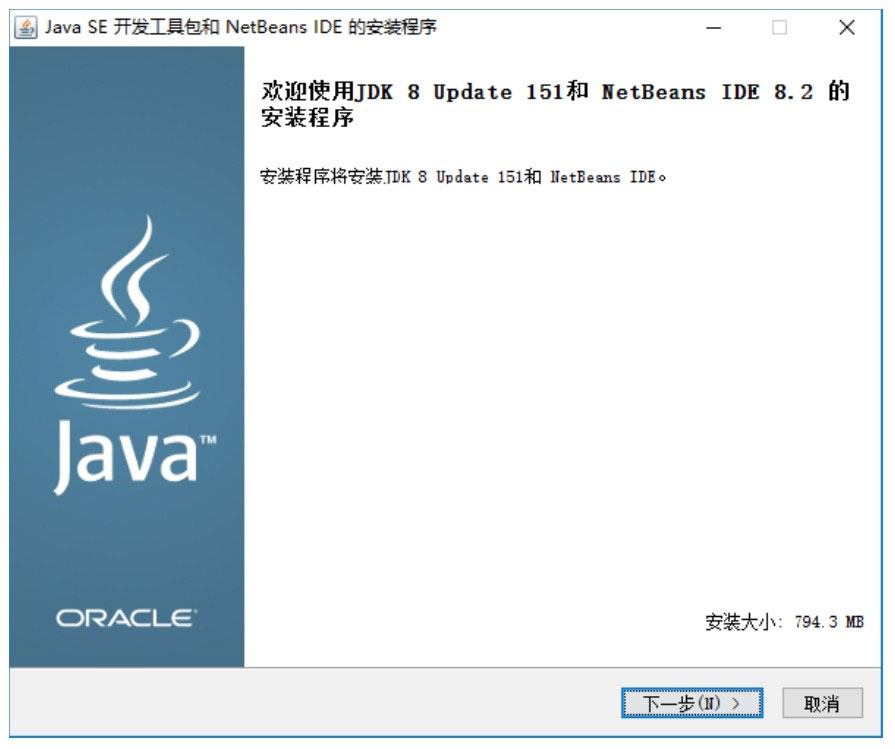Click the window title Java SE 开发工具包和 NetBeans IDE 的安装程序
The height and width of the screenshot is (749, 895).
[x=241, y=27]
